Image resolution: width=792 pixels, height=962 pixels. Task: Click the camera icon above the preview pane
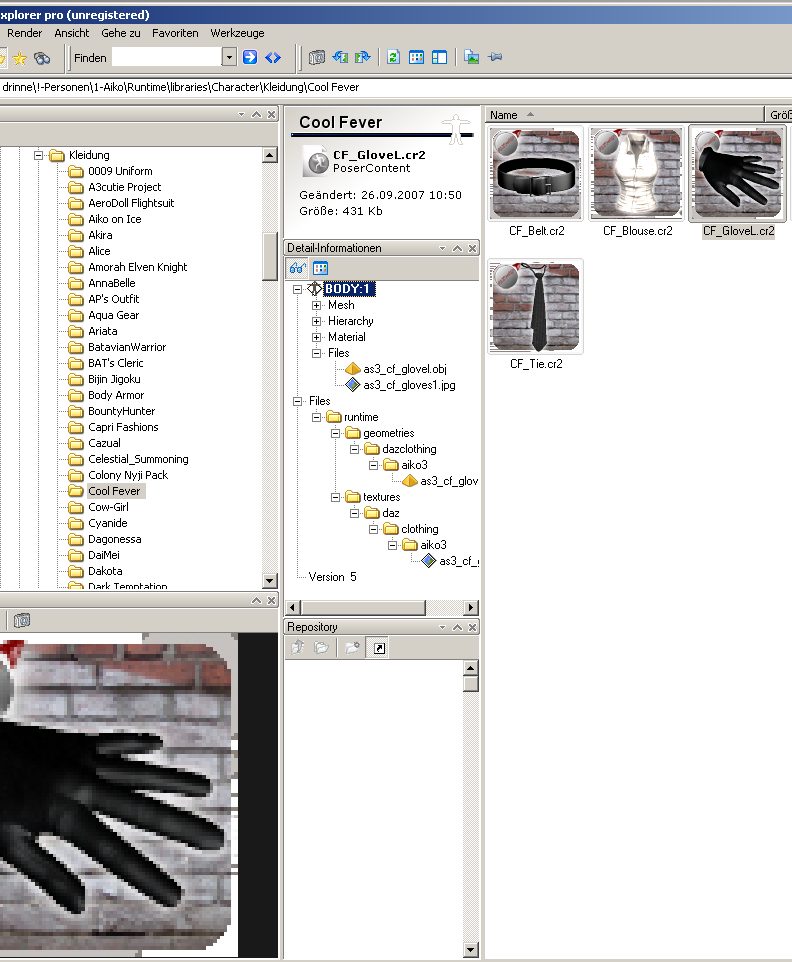coord(21,620)
